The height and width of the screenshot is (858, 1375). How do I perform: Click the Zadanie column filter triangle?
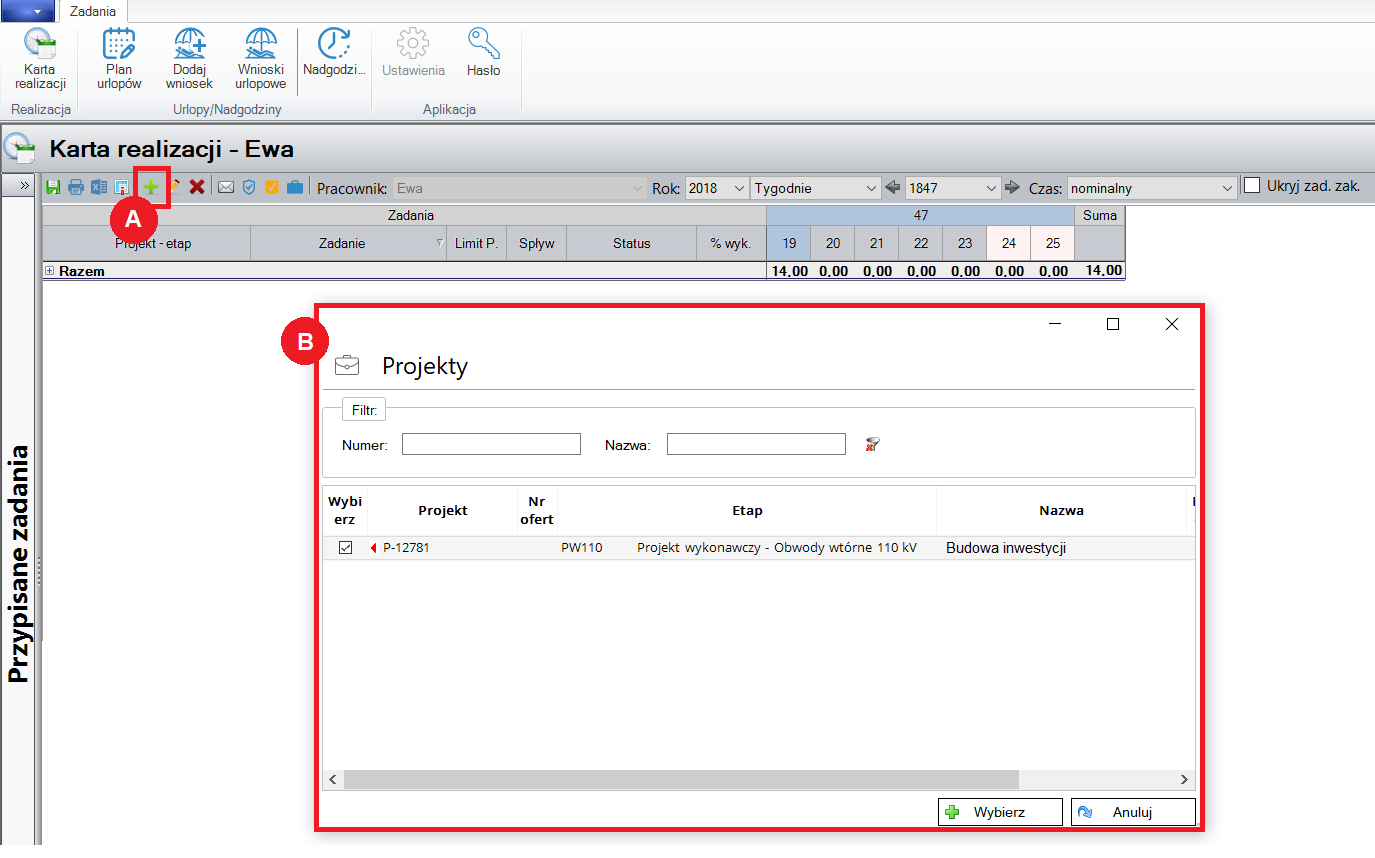tap(440, 243)
